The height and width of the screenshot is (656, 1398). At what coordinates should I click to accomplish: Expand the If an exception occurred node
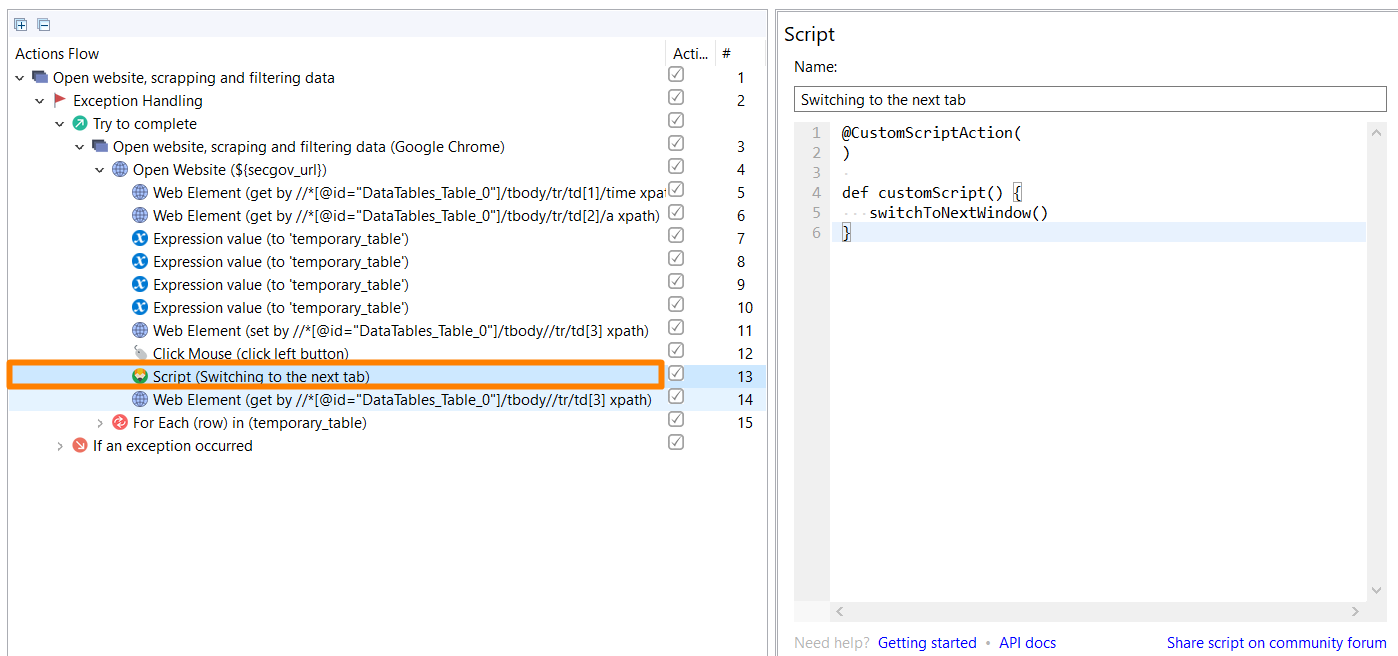click(60, 445)
